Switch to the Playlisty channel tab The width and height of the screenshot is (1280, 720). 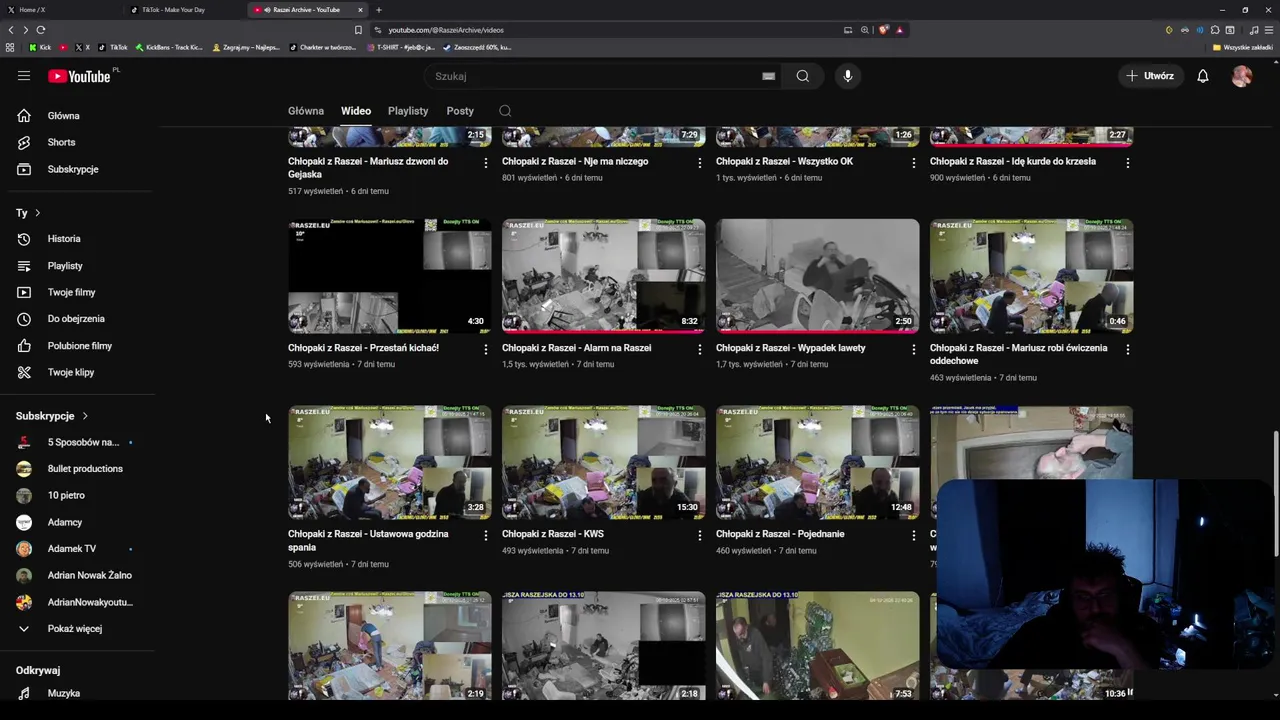click(x=408, y=111)
